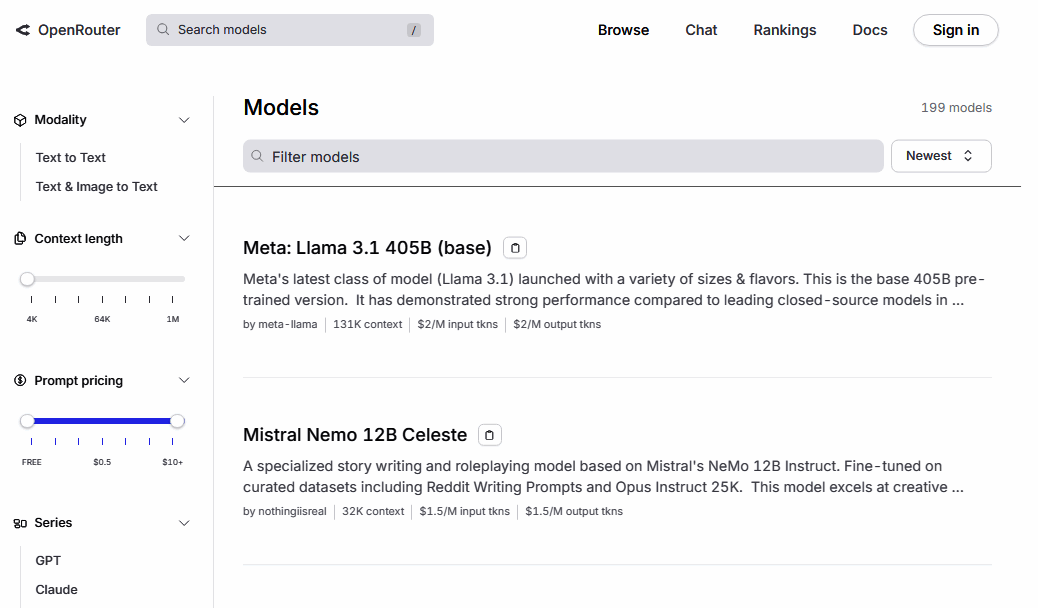Filter models by the GPT series
The image size is (1038, 608).
pos(47,560)
